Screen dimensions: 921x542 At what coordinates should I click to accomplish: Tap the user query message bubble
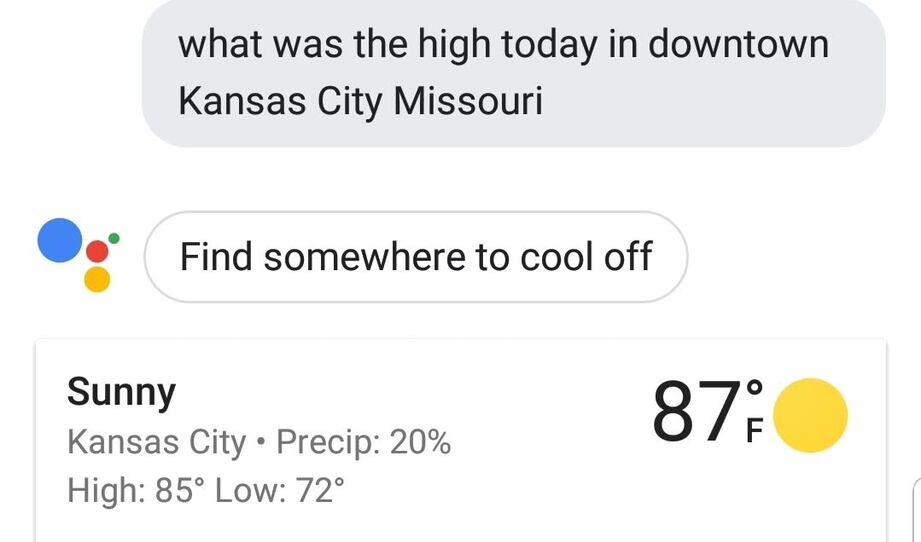point(513,72)
